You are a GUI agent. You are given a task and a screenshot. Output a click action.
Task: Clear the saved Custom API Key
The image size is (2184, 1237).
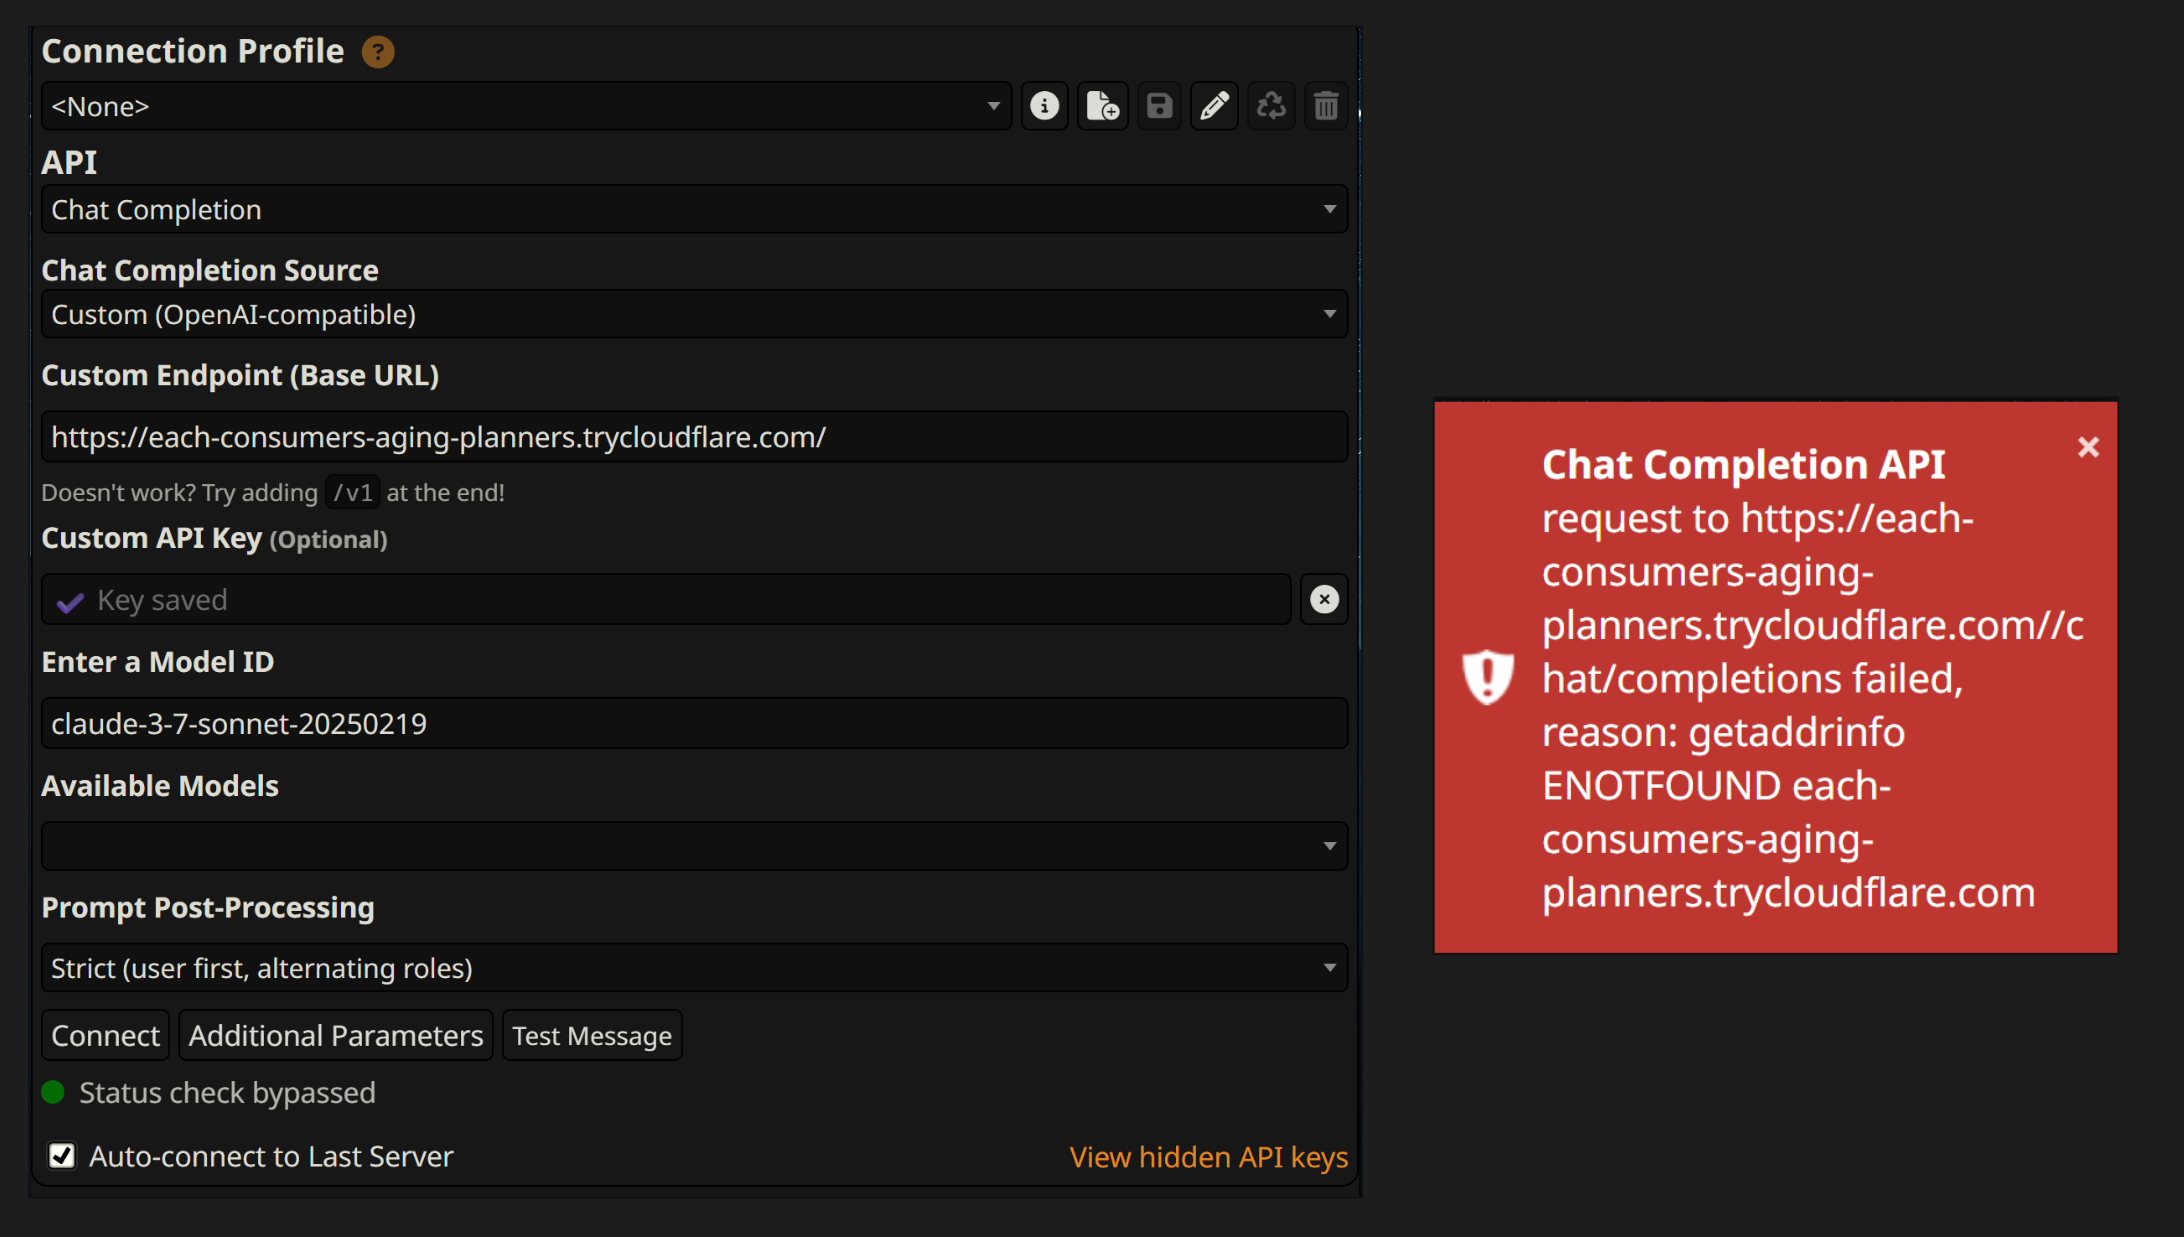(1324, 600)
